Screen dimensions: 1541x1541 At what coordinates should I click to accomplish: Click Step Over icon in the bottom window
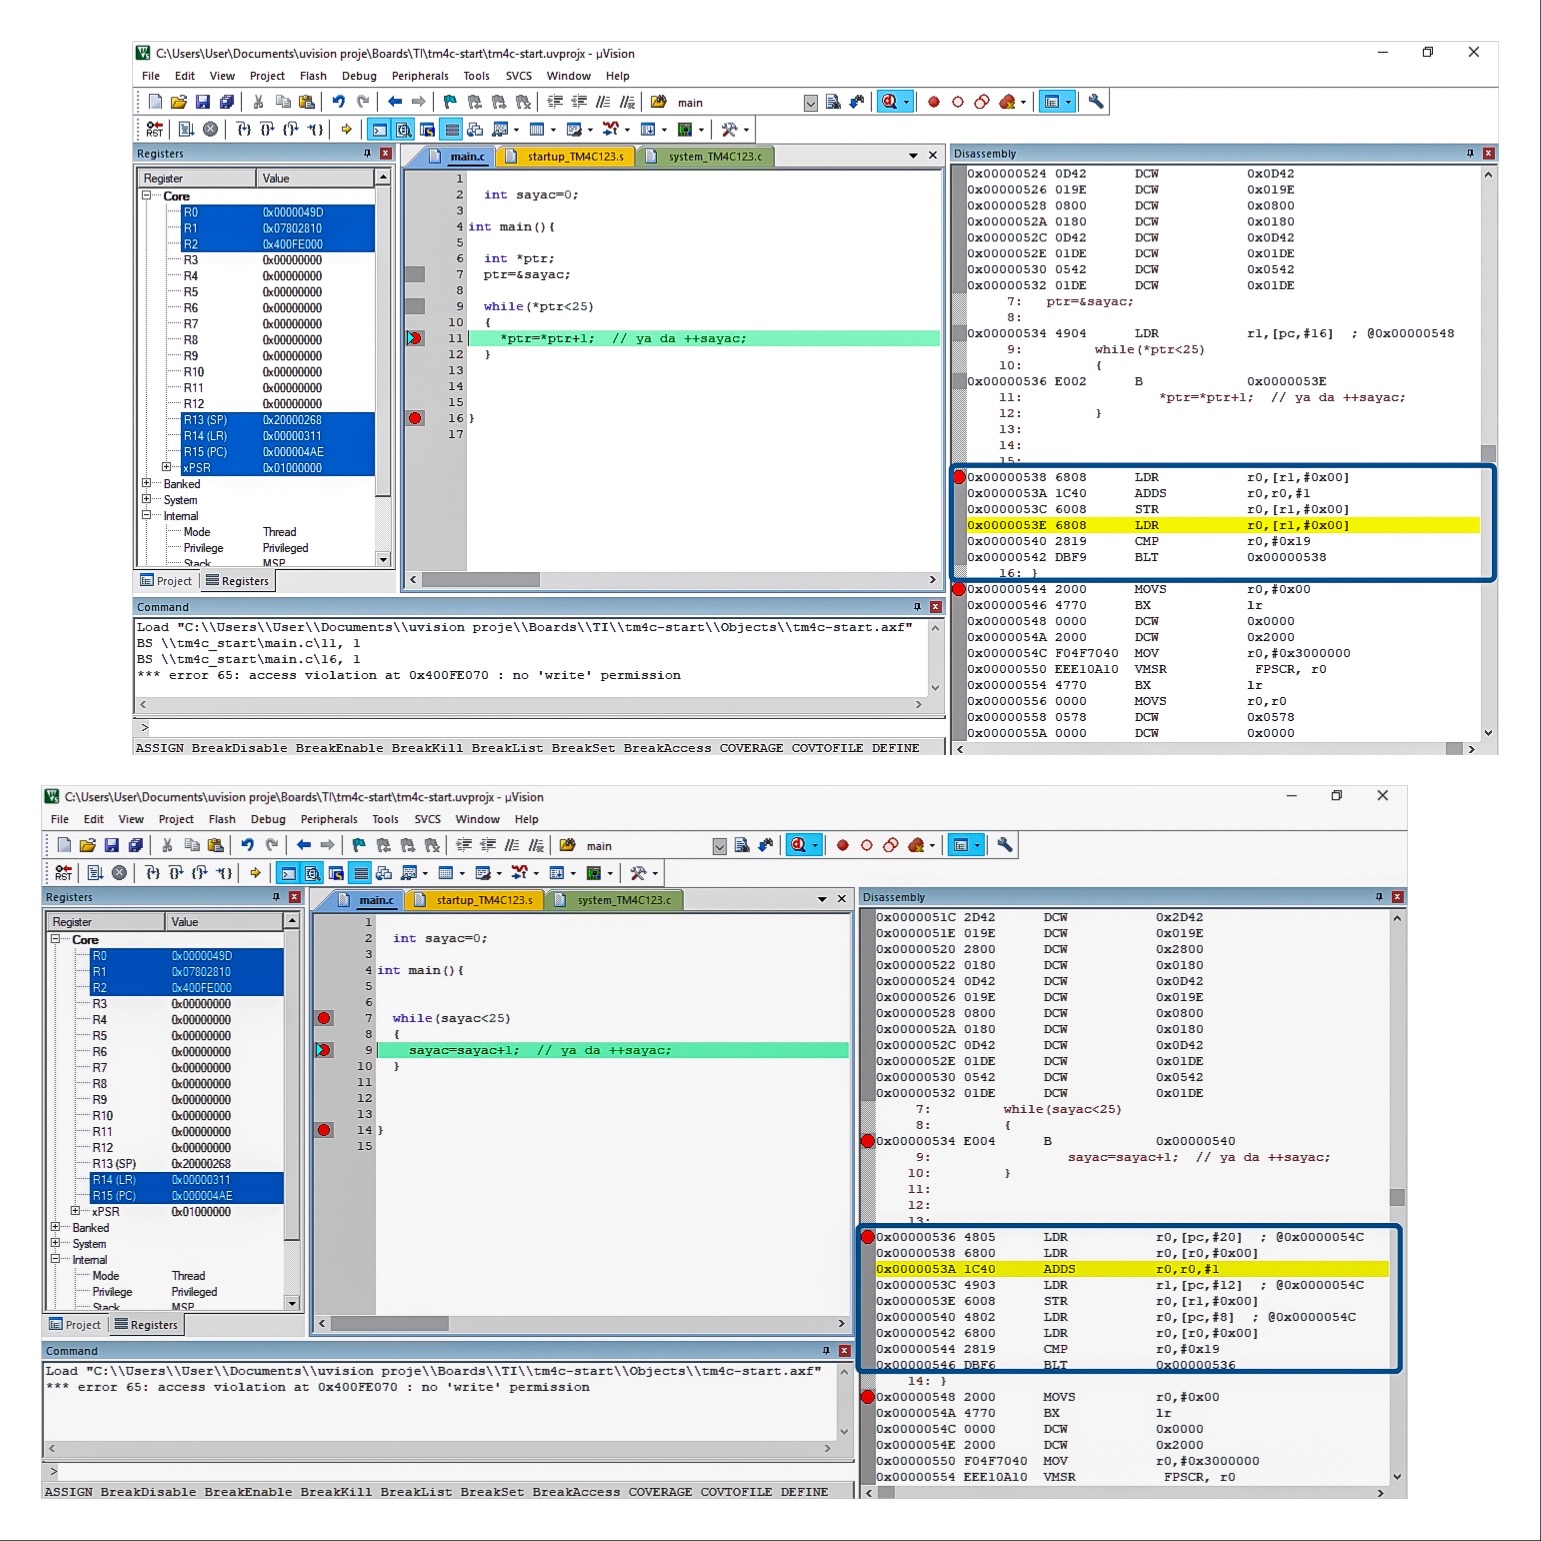point(175,873)
